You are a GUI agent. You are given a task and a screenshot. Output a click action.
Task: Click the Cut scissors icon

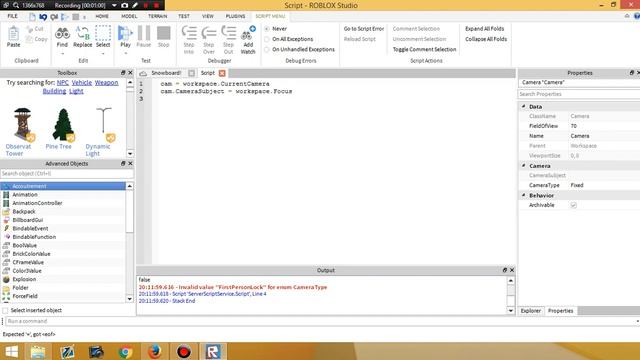click(x=29, y=29)
